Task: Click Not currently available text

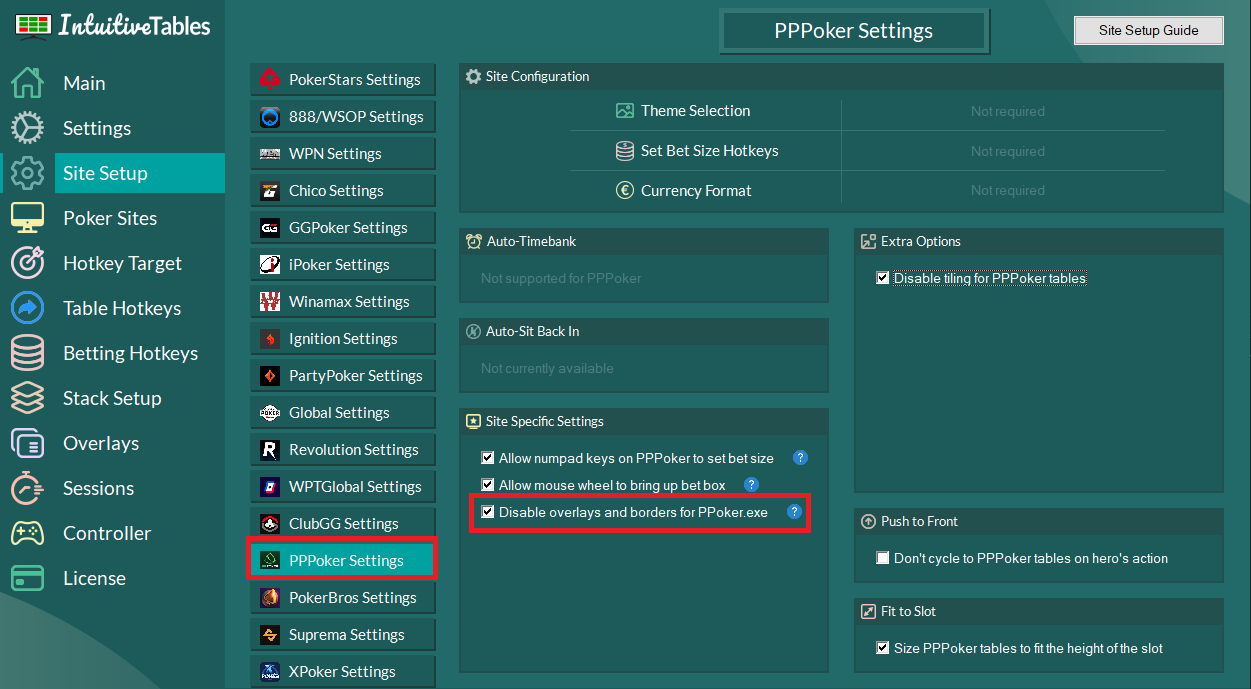Action: pos(547,368)
